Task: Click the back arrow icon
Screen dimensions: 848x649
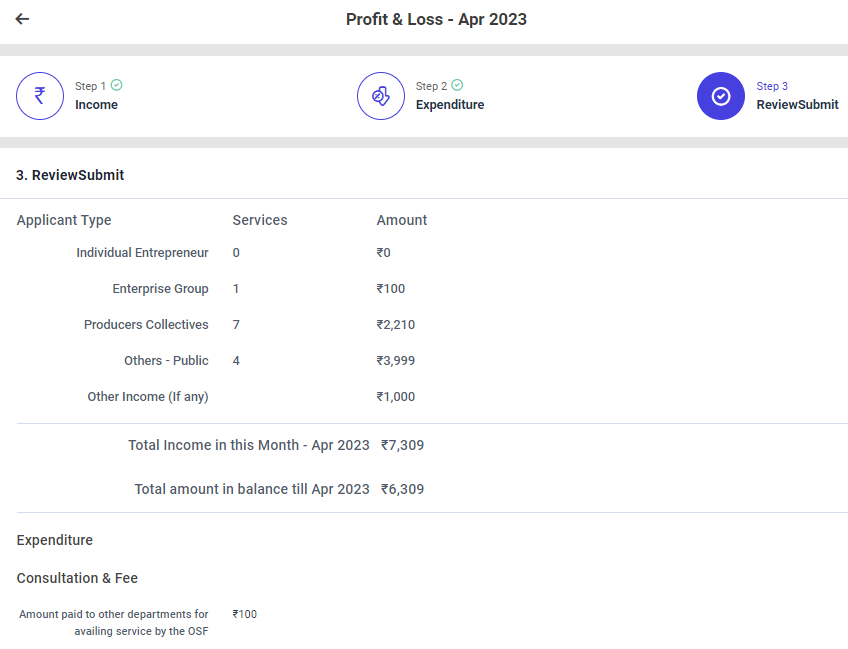Action: (22, 19)
